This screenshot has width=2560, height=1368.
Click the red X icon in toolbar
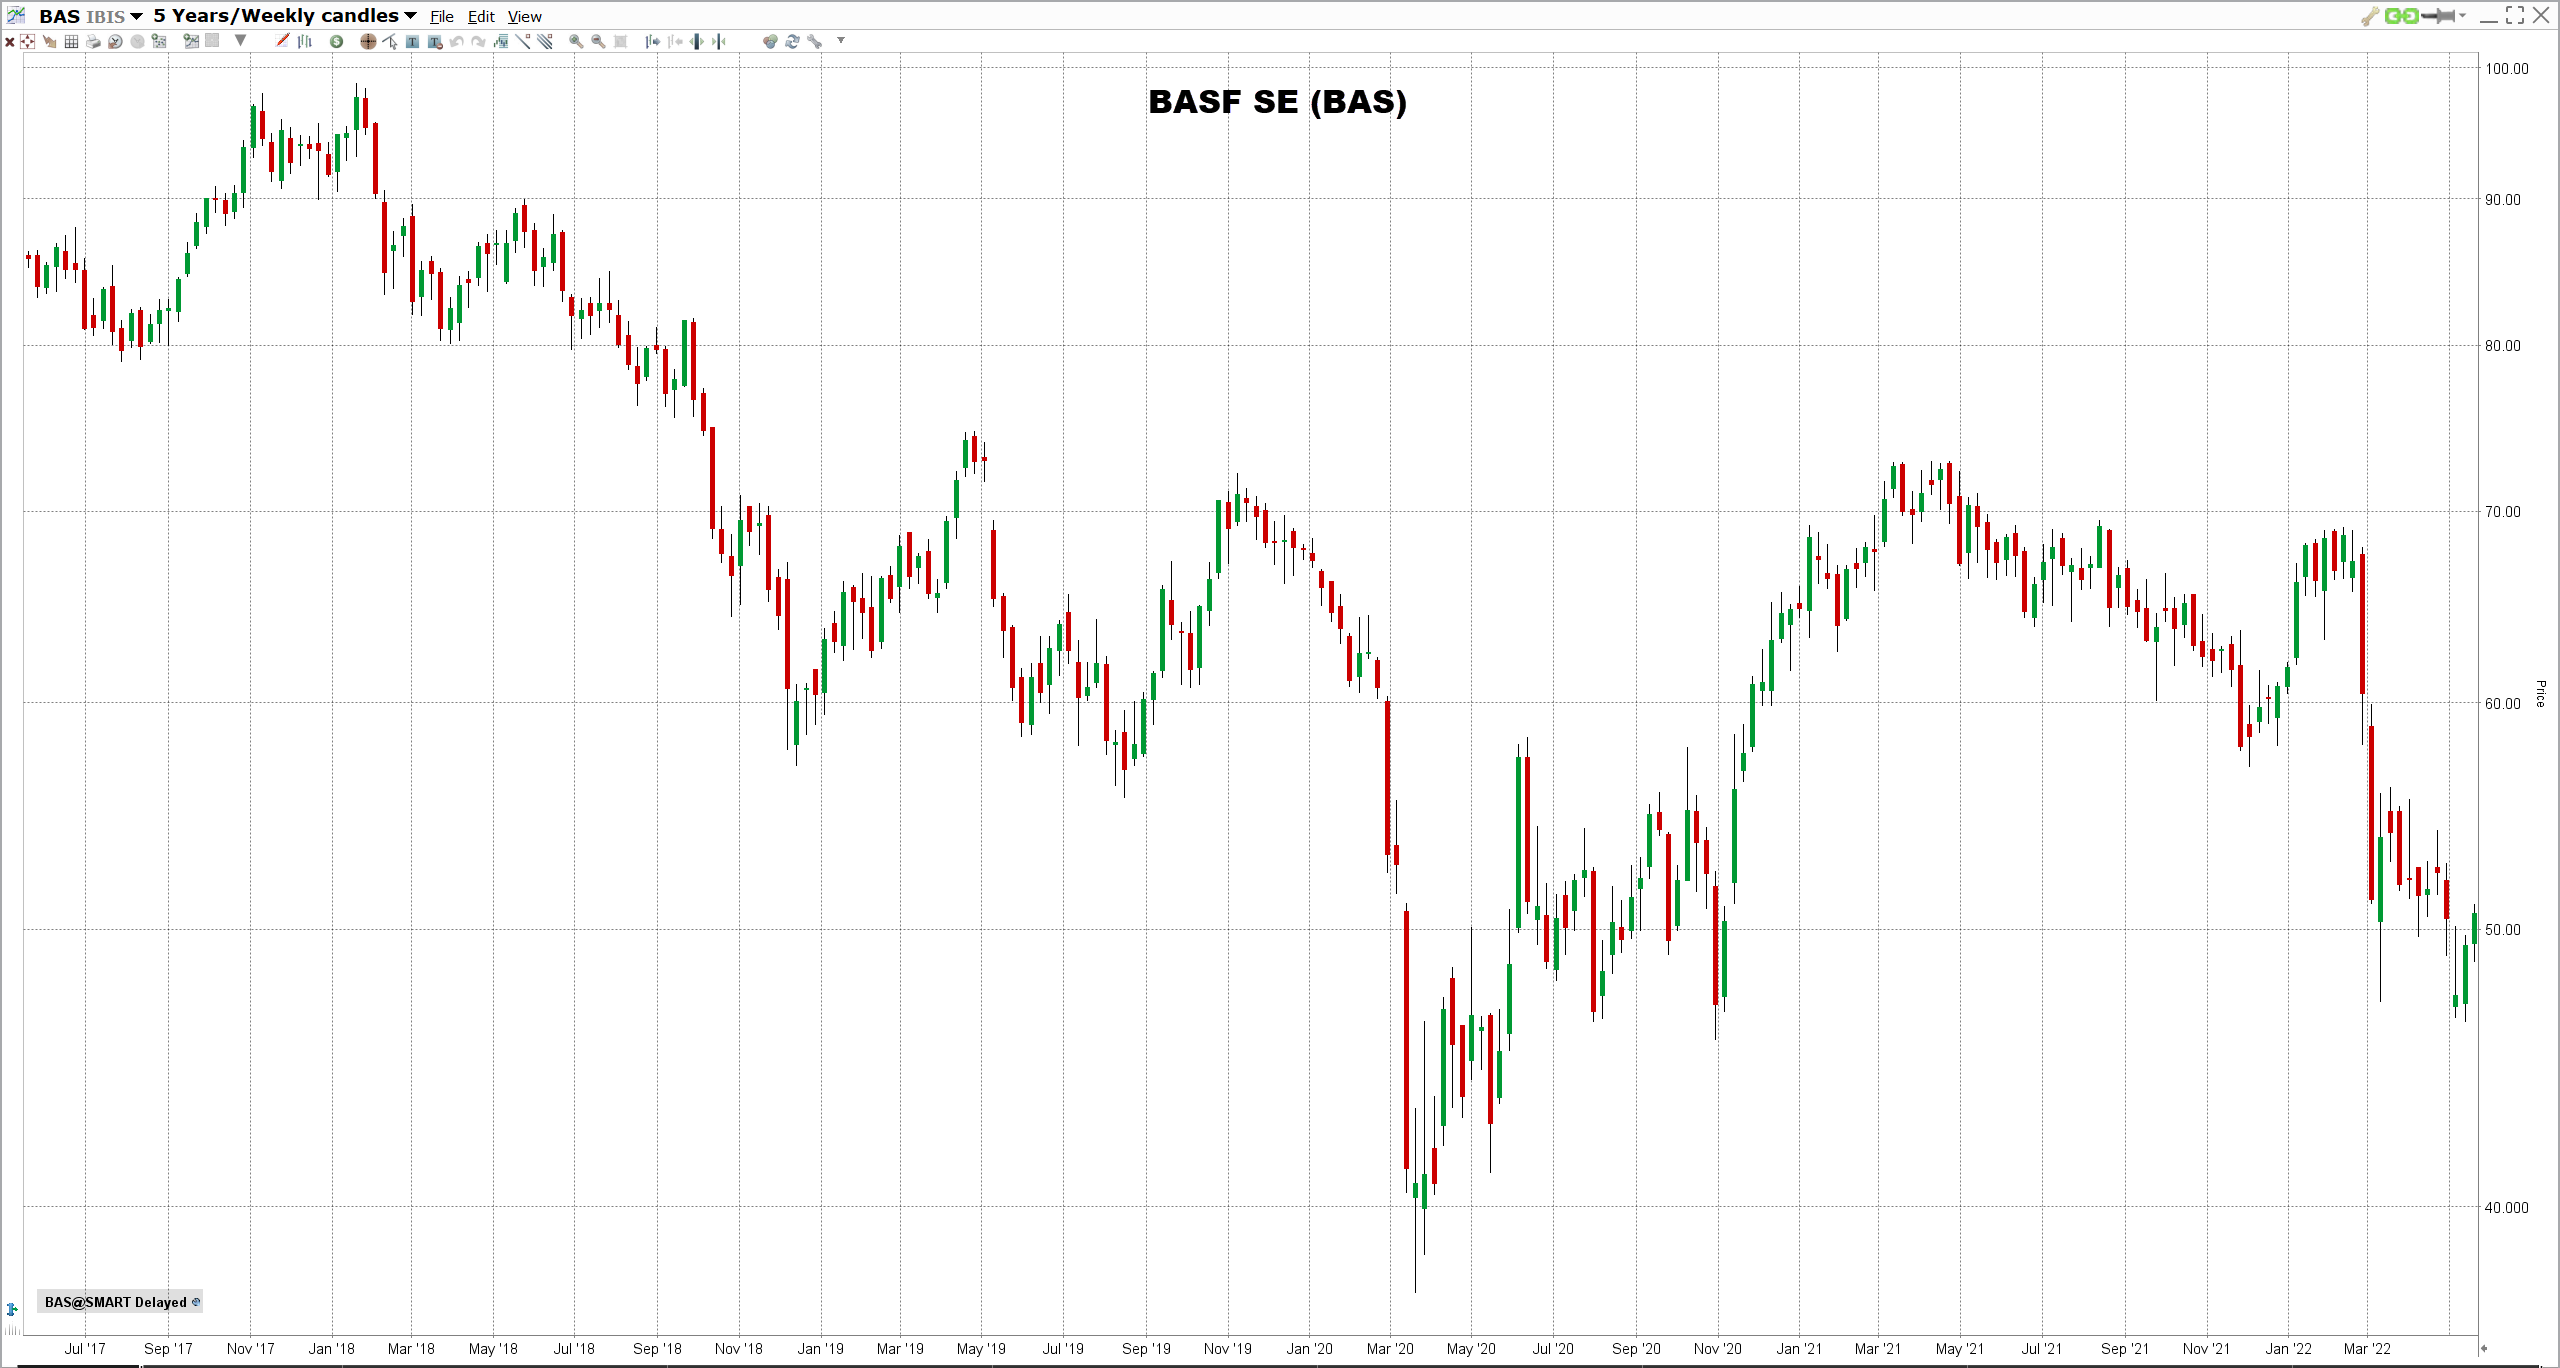[x=10, y=42]
